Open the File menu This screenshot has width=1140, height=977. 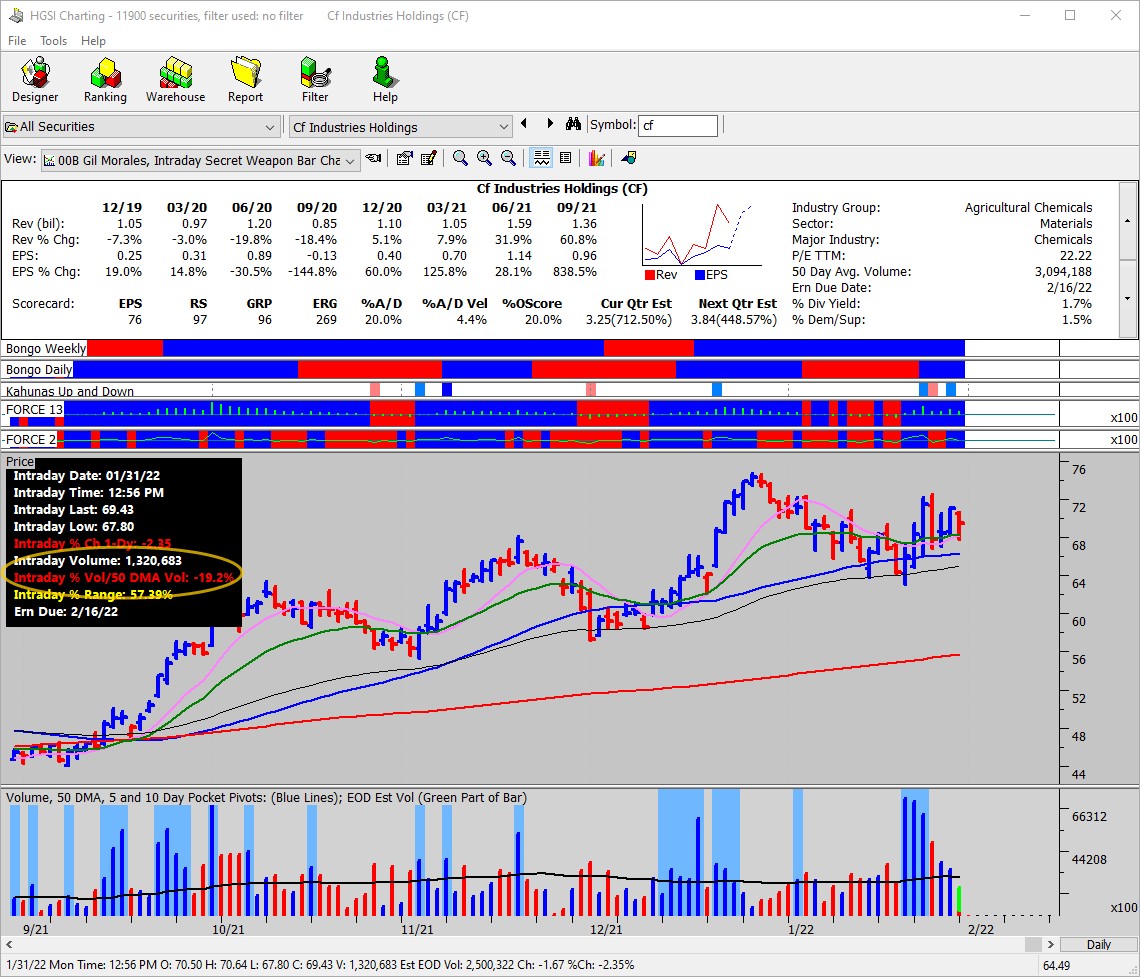17,41
